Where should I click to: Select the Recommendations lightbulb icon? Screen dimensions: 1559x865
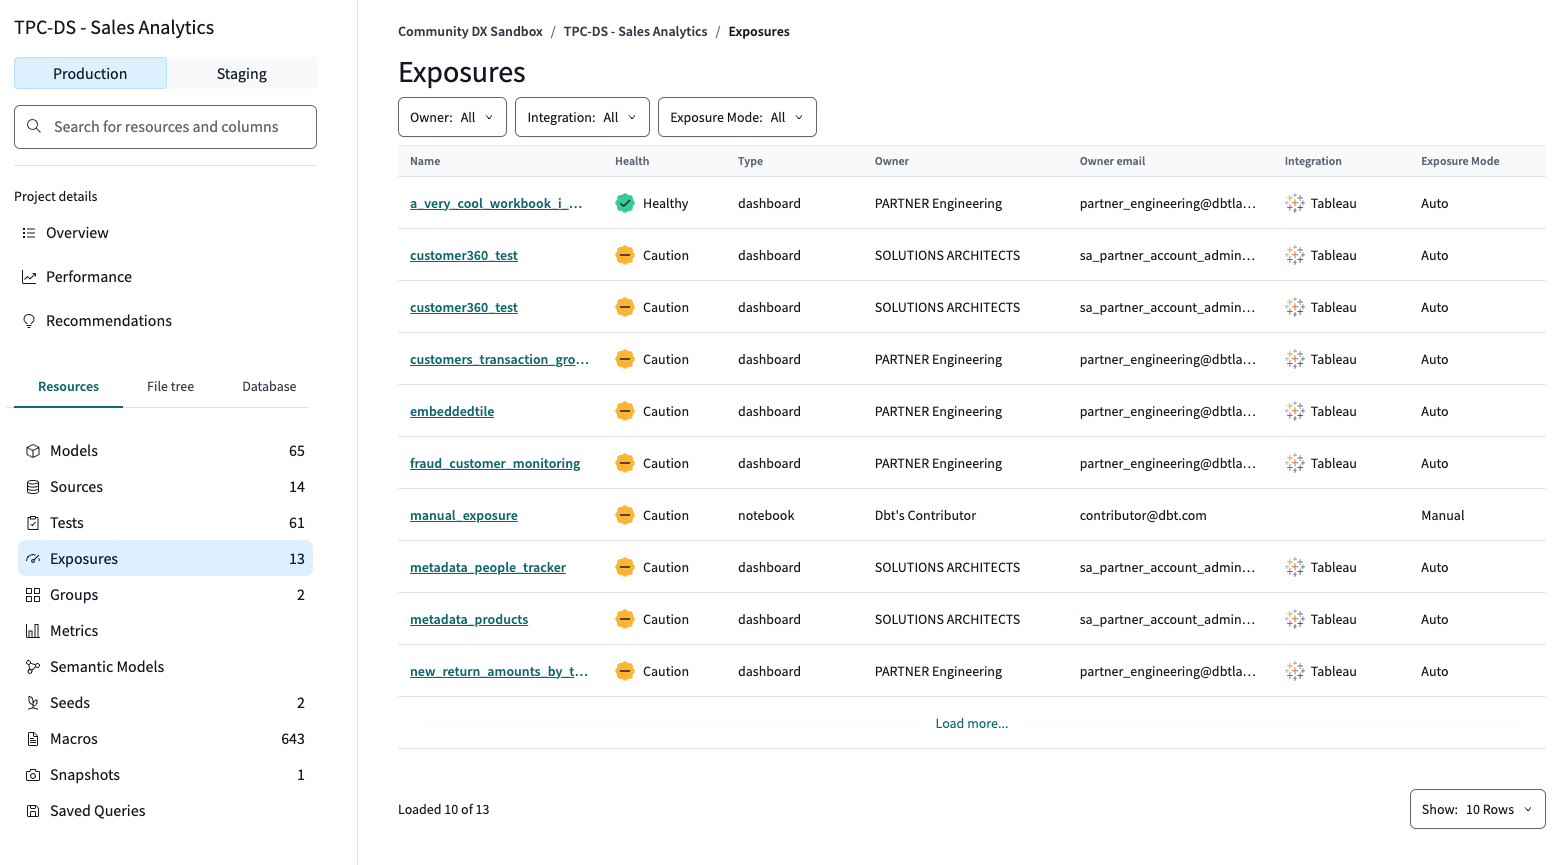point(31,320)
